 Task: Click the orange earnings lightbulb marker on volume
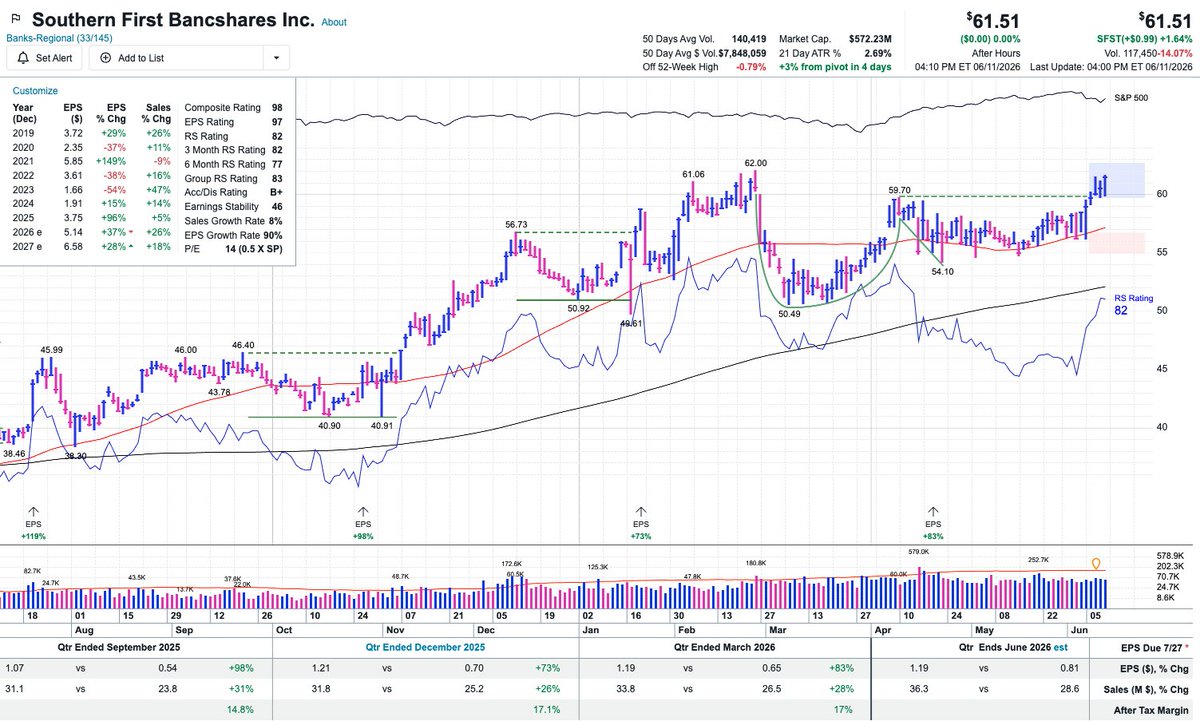pyautogui.click(x=1095, y=565)
